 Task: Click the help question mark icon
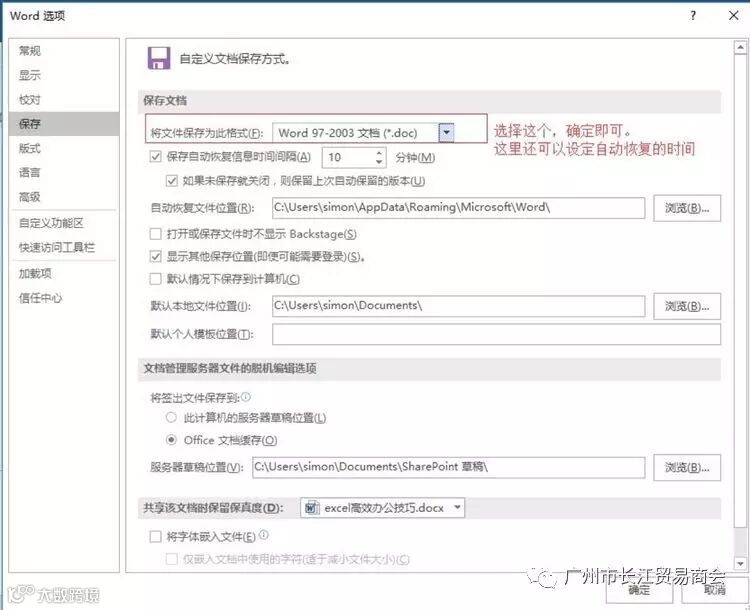click(x=693, y=15)
